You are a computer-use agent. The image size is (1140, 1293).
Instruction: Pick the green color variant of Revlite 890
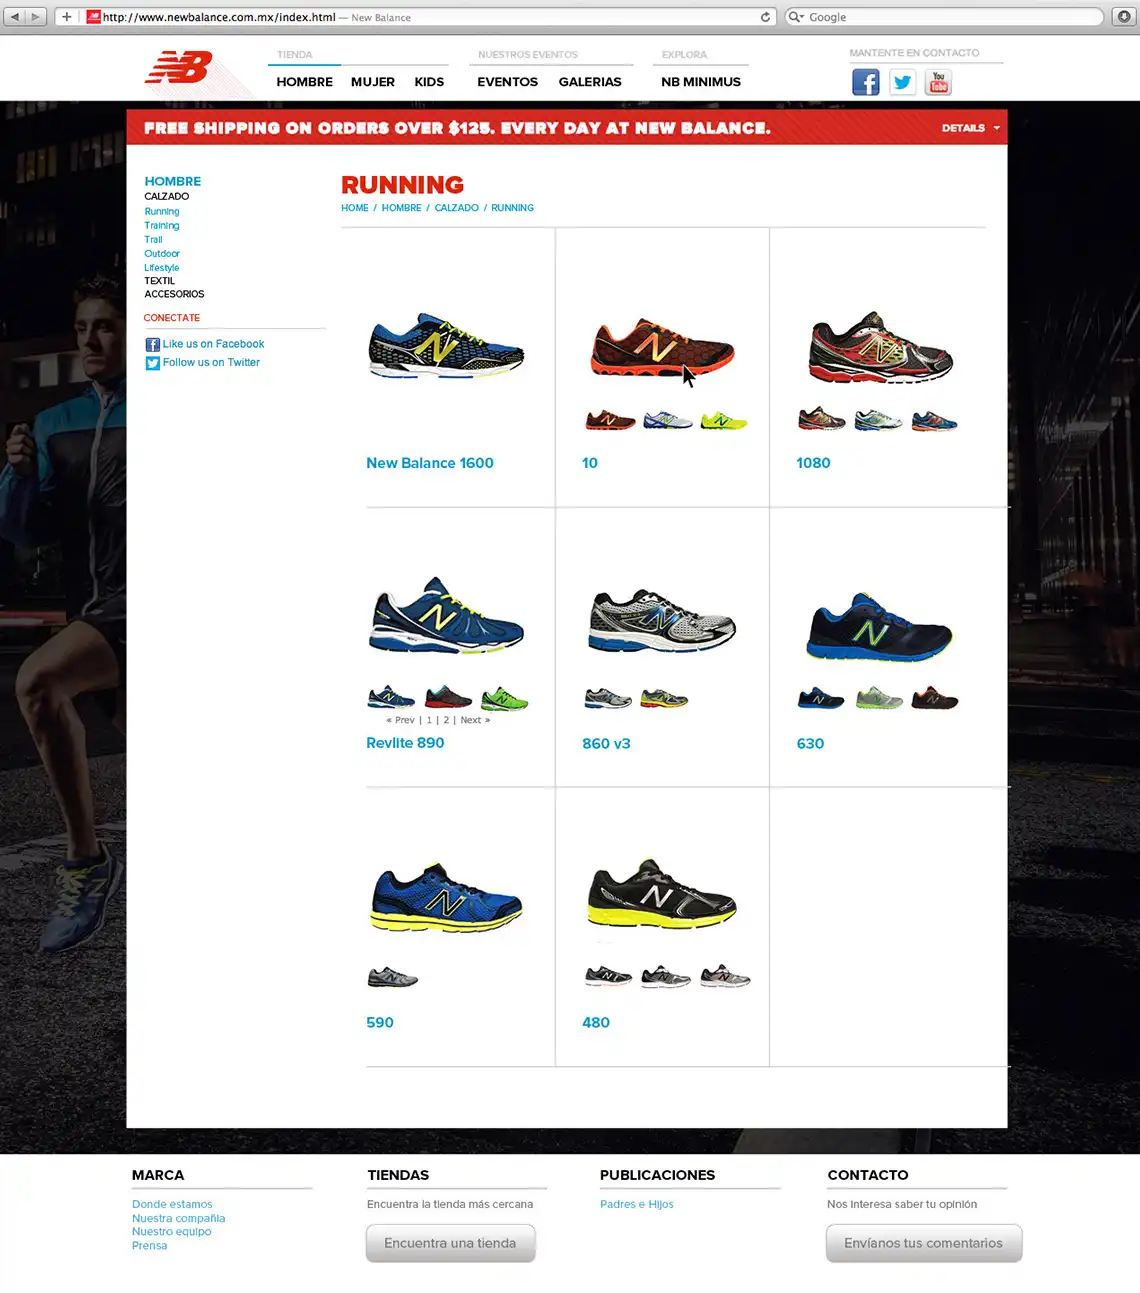click(504, 698)
